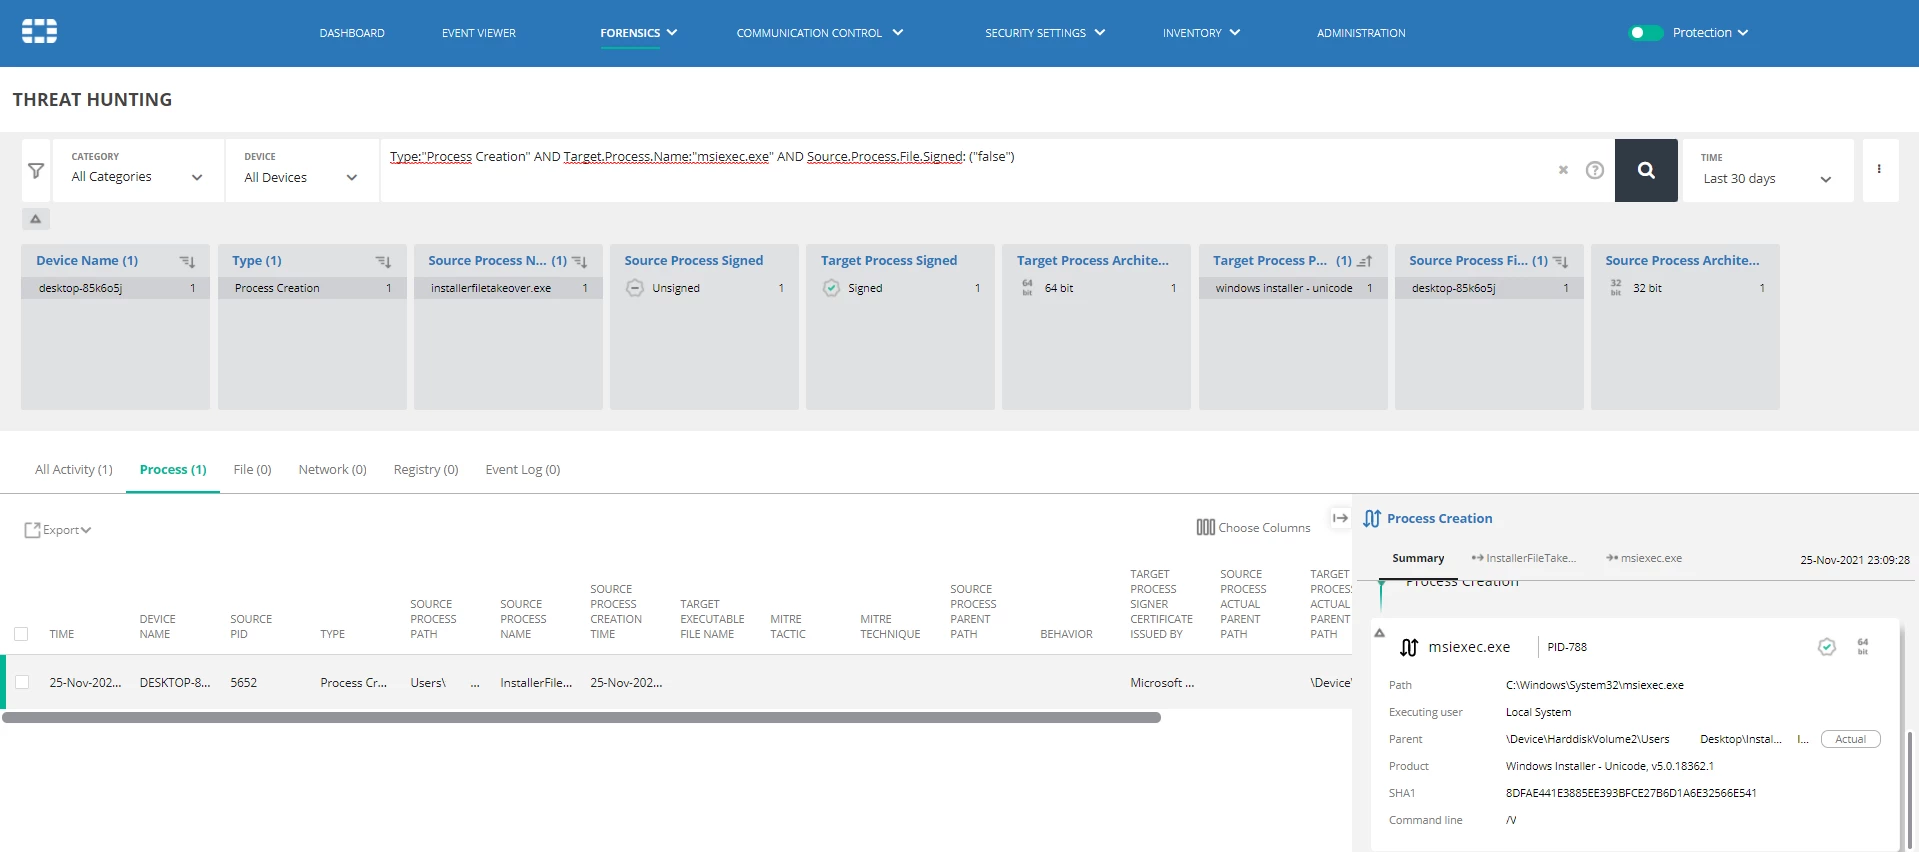This screenshot has width=1919, height=856.
Task: Go to Dashboard
Action: 352,33
